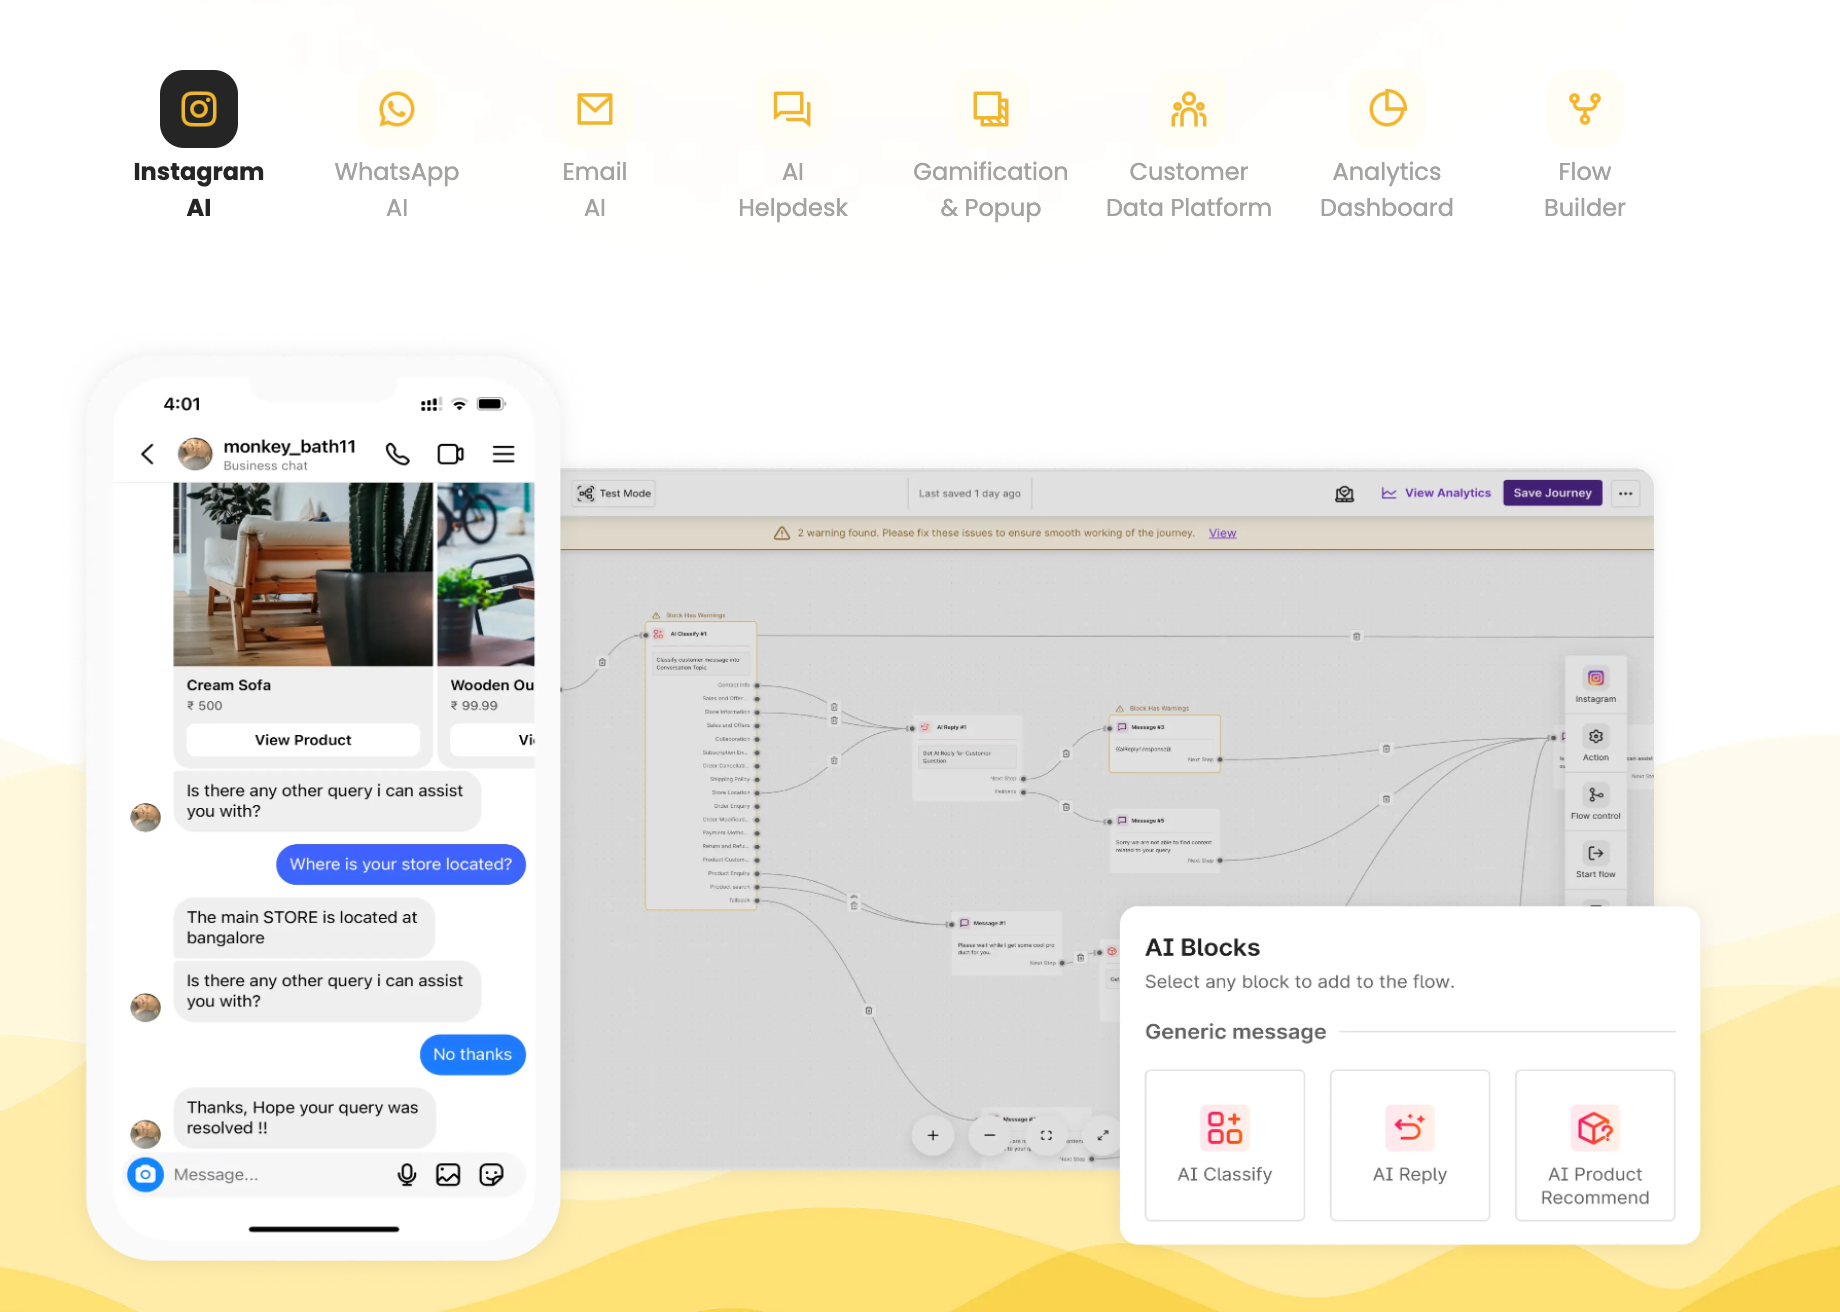
Task: Open the chat hamburger menu
Action: tap(504, 453)
